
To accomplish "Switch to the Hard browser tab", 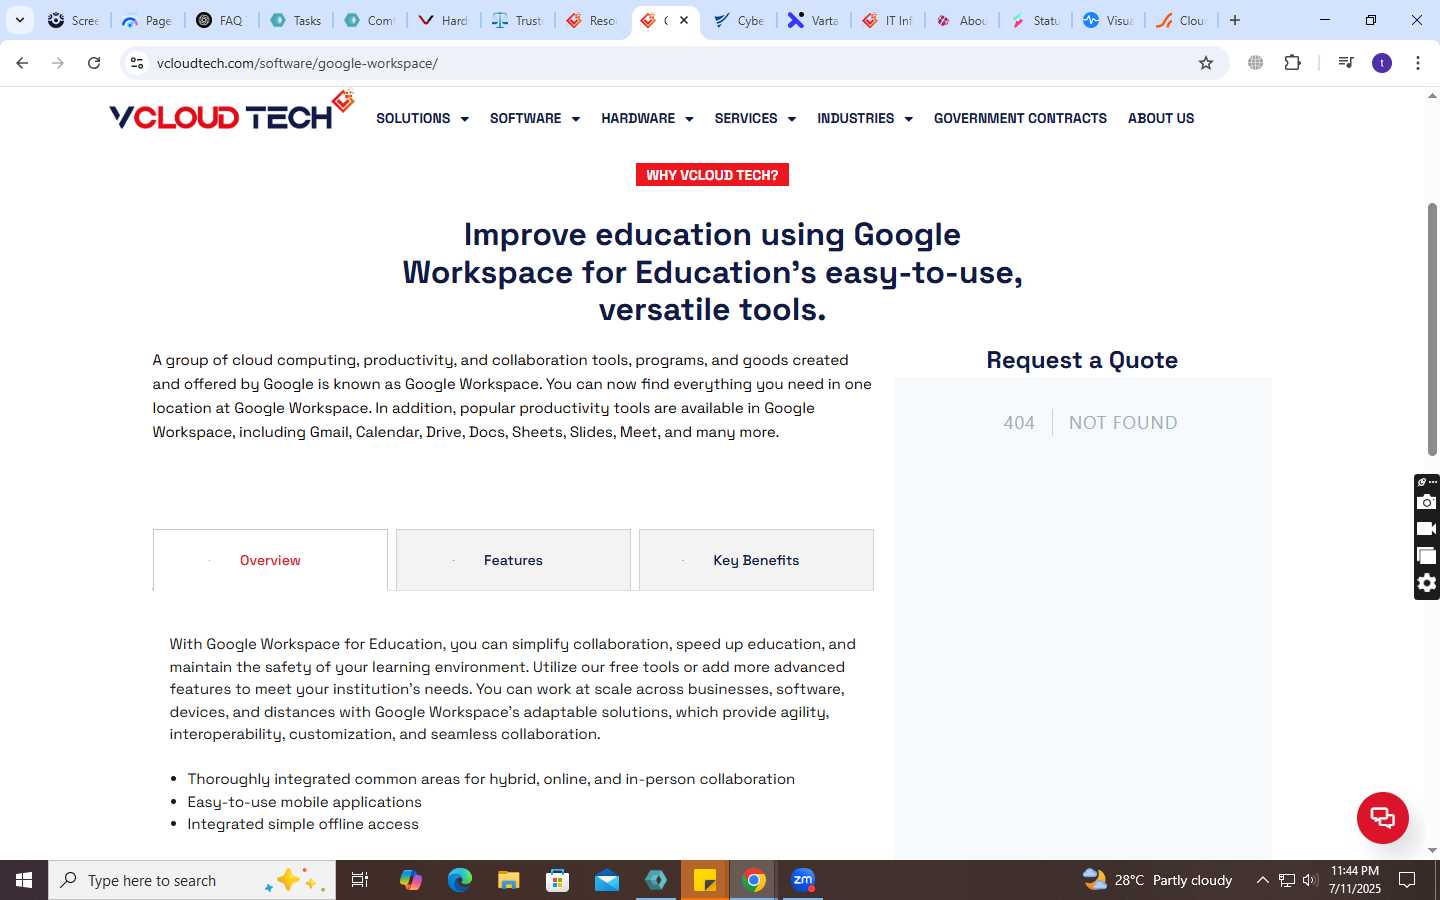I will (444, 20).
